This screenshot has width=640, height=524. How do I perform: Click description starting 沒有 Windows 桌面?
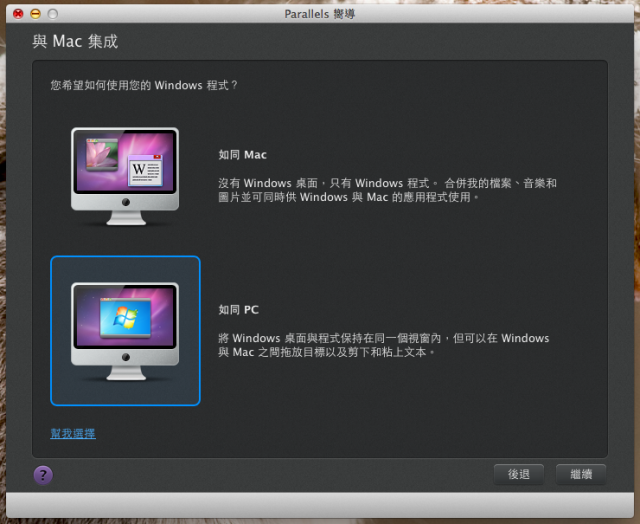tap(387, 190)
